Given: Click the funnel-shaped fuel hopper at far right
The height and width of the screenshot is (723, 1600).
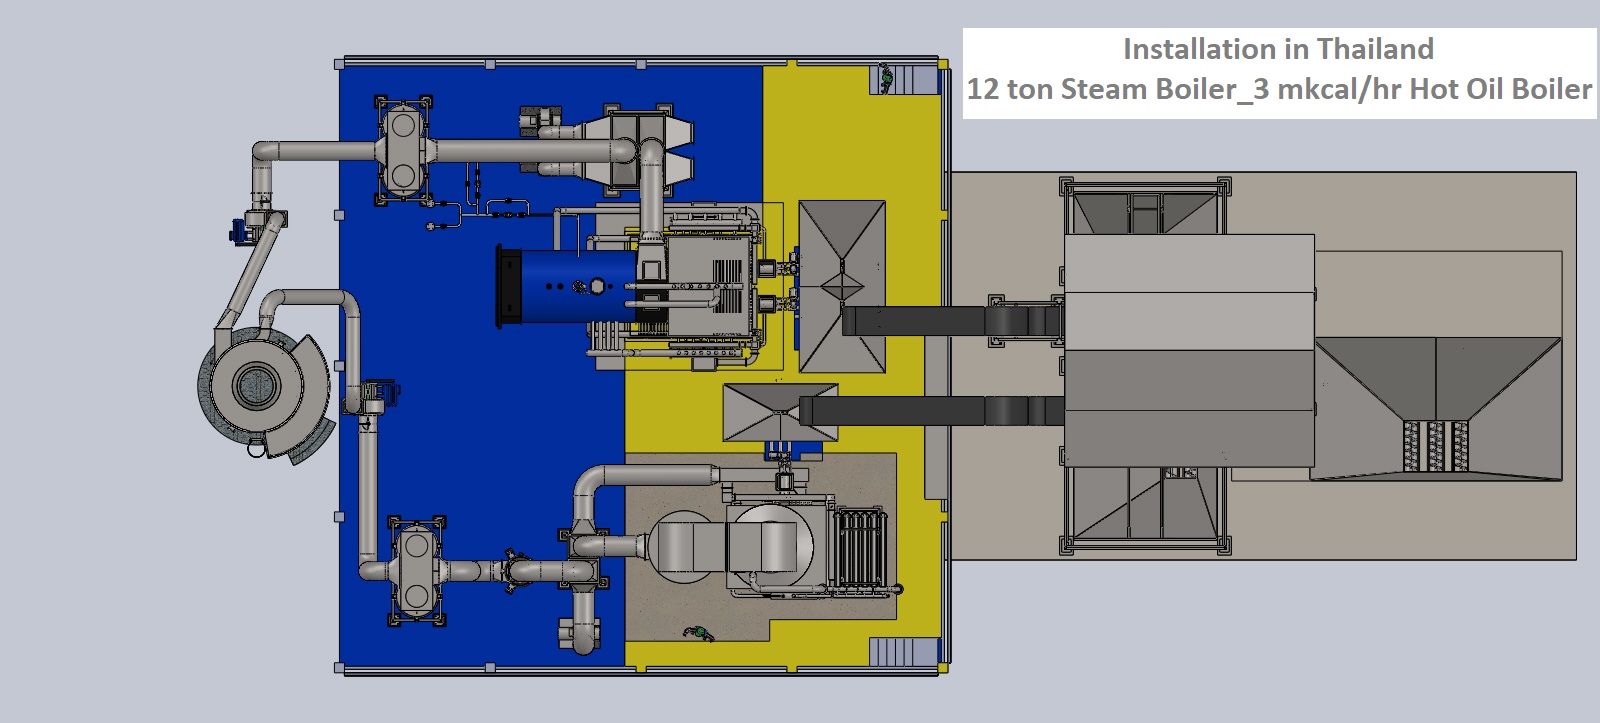Looking at the screenshot, I should click(x=1437, y=408).
